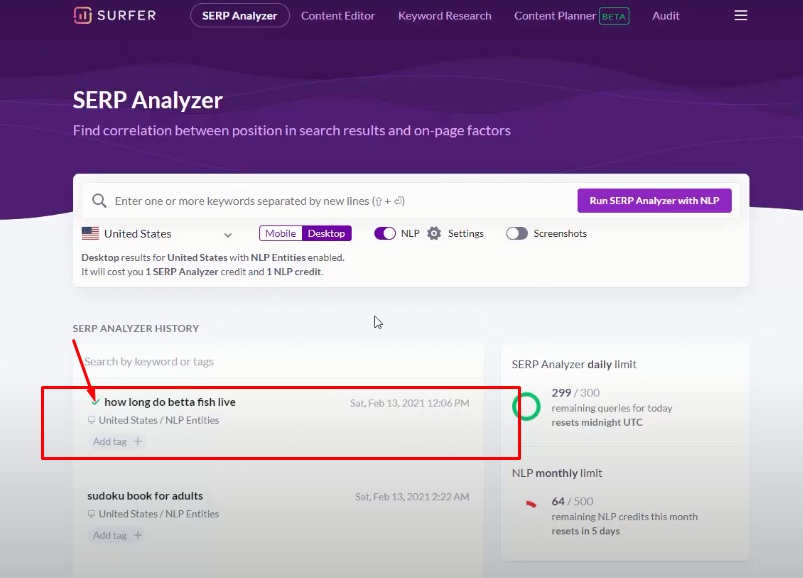The width and height of the screenshot is (803, 578).
Task: Switch to Content Editor tab
Action: pyautogui.click(x=338, y=16)
